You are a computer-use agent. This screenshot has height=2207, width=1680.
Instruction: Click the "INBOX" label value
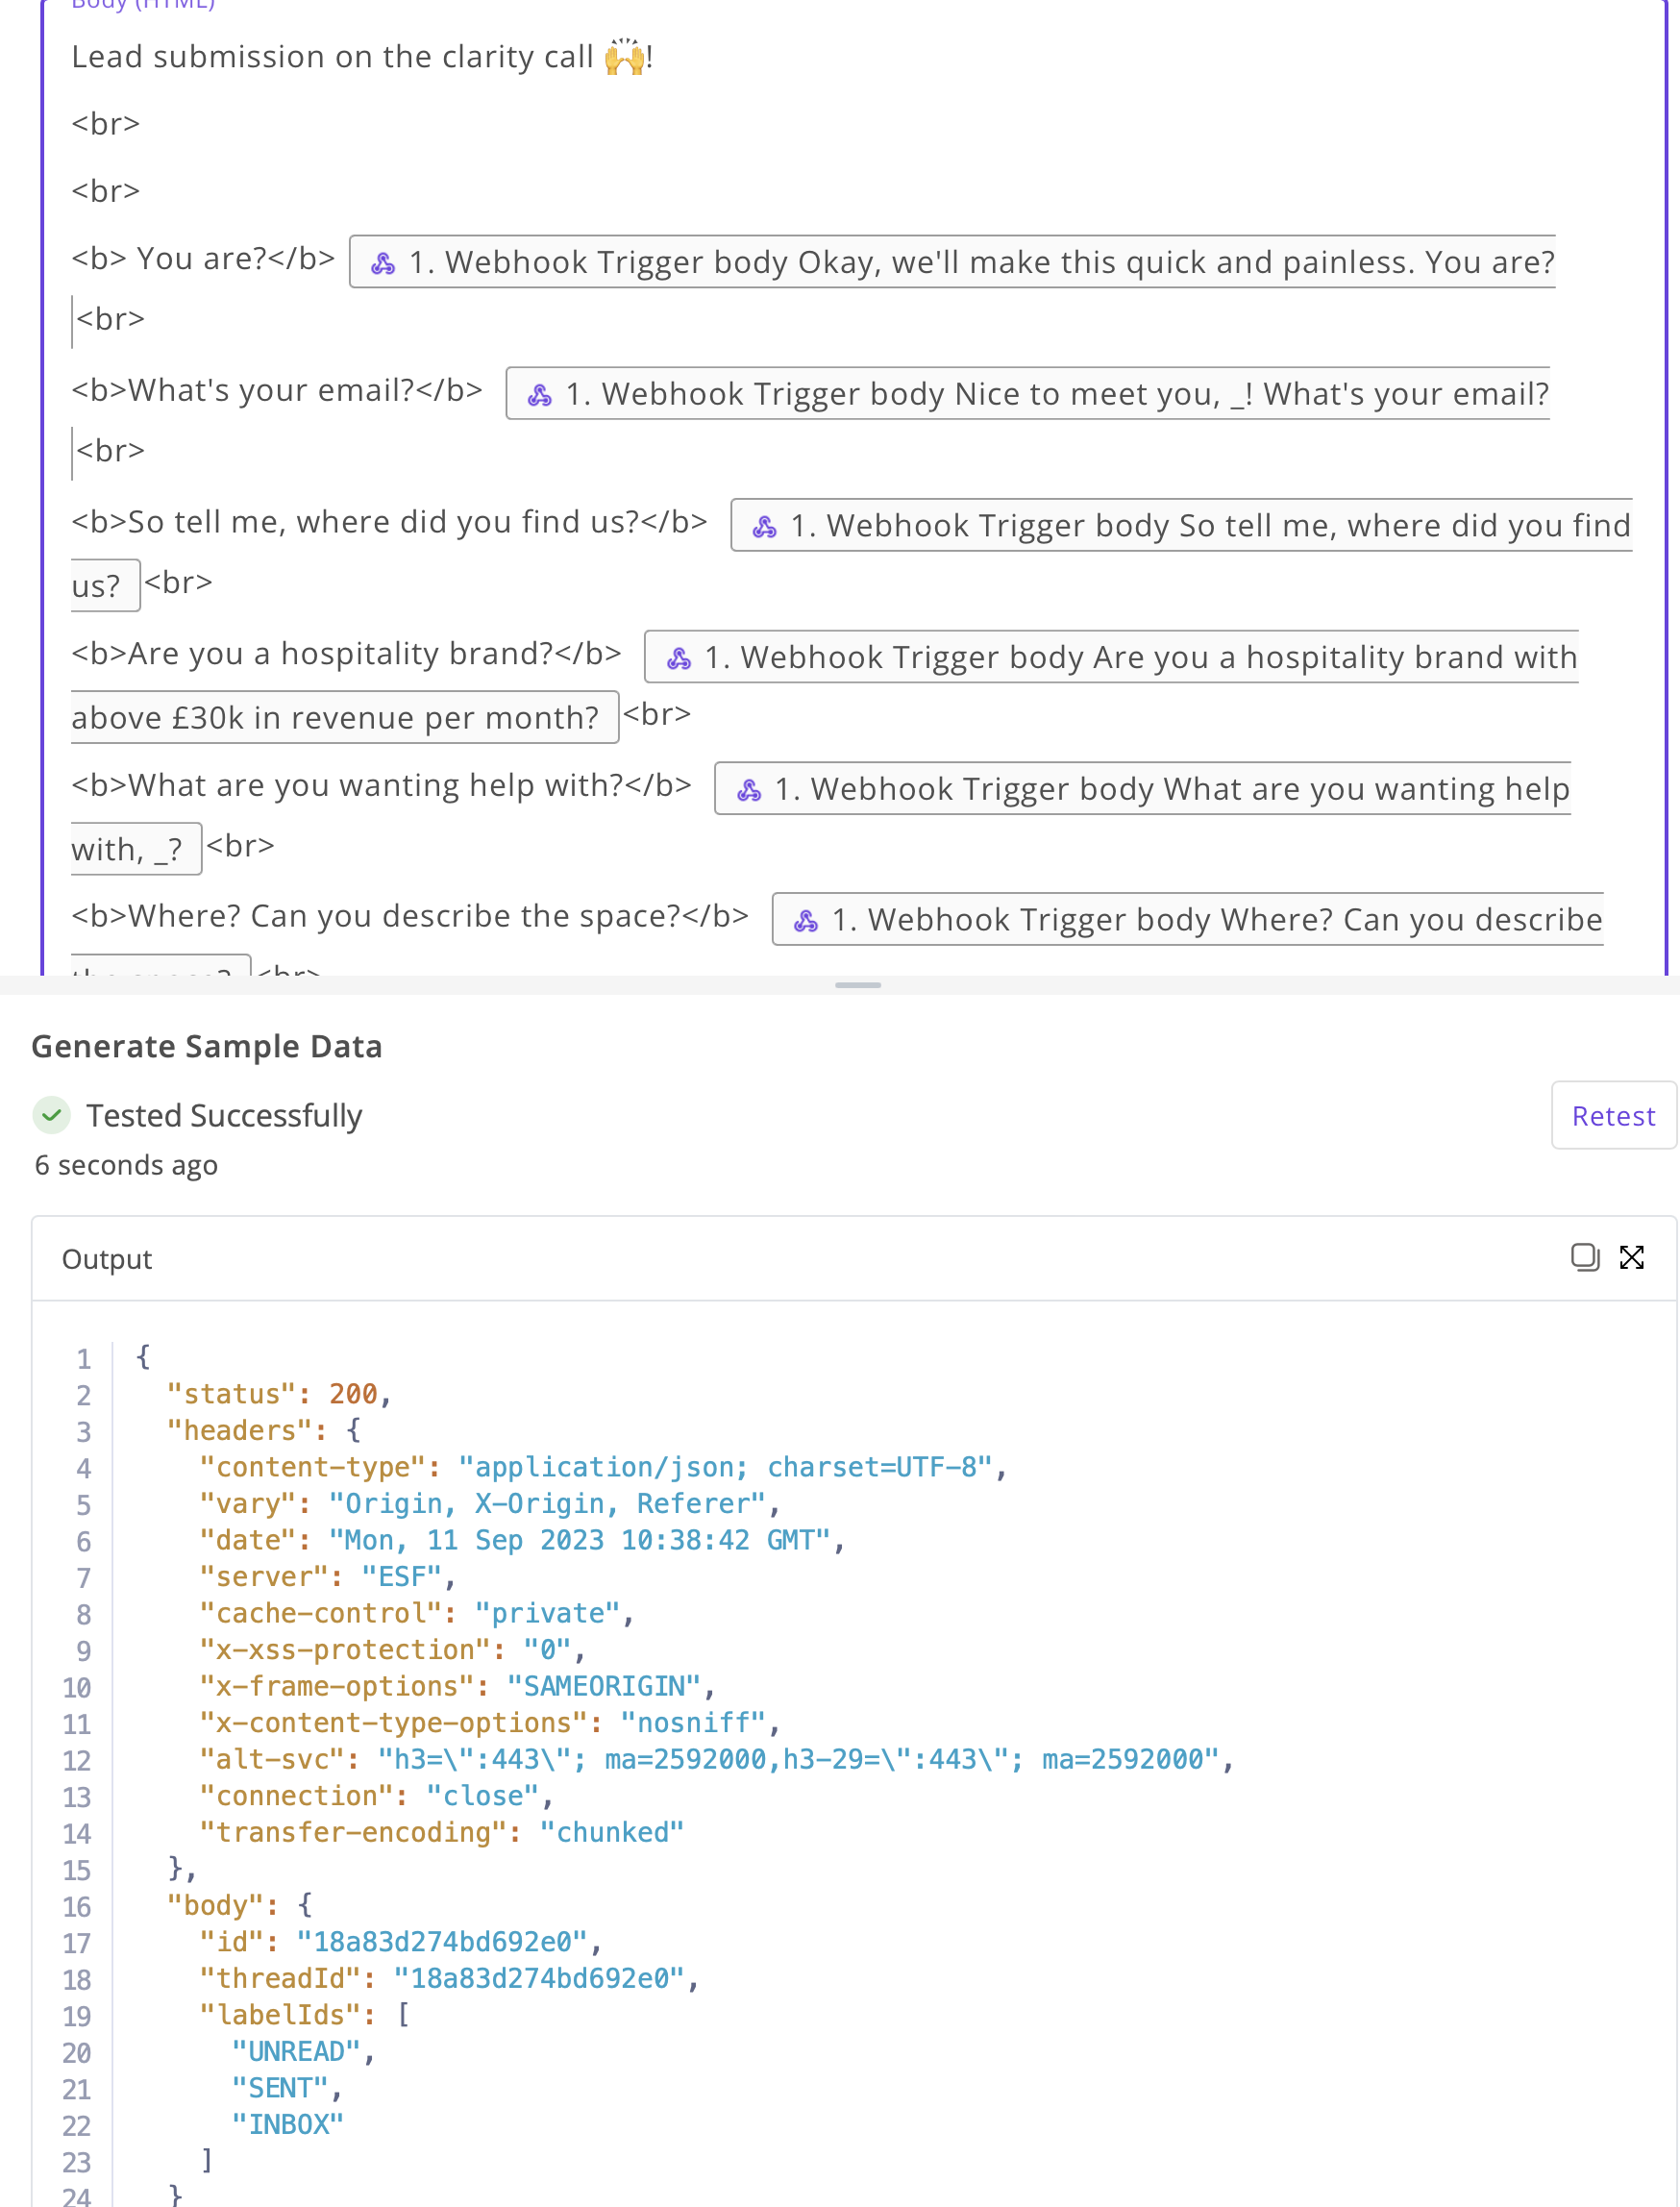[x=287, y=2124]
